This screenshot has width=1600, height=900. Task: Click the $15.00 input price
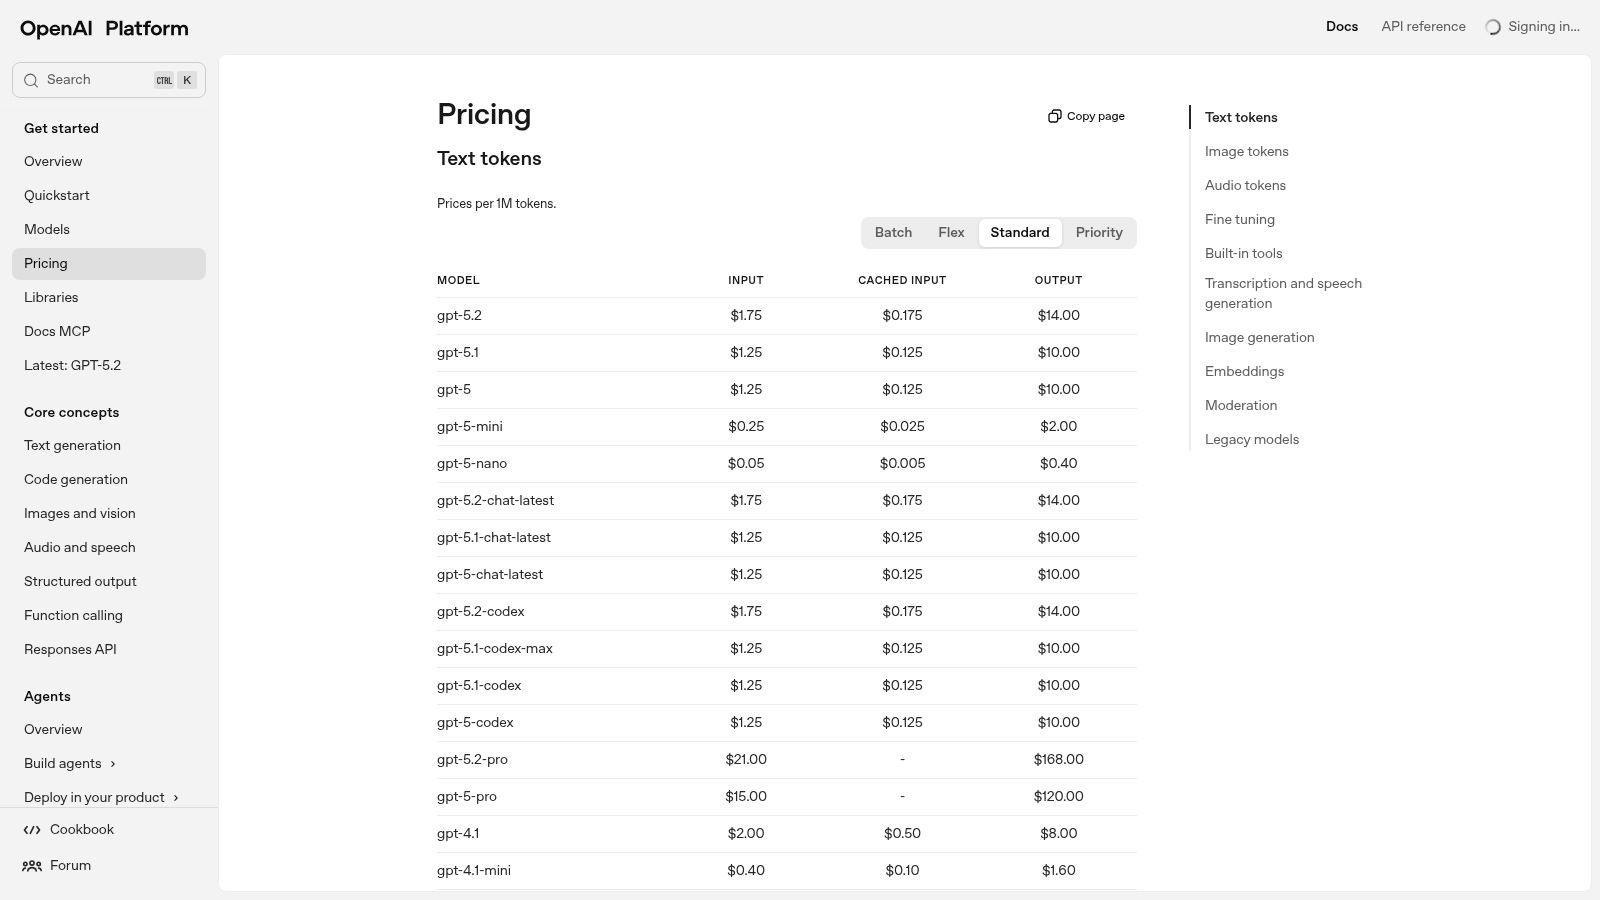(x=746, y=797)
